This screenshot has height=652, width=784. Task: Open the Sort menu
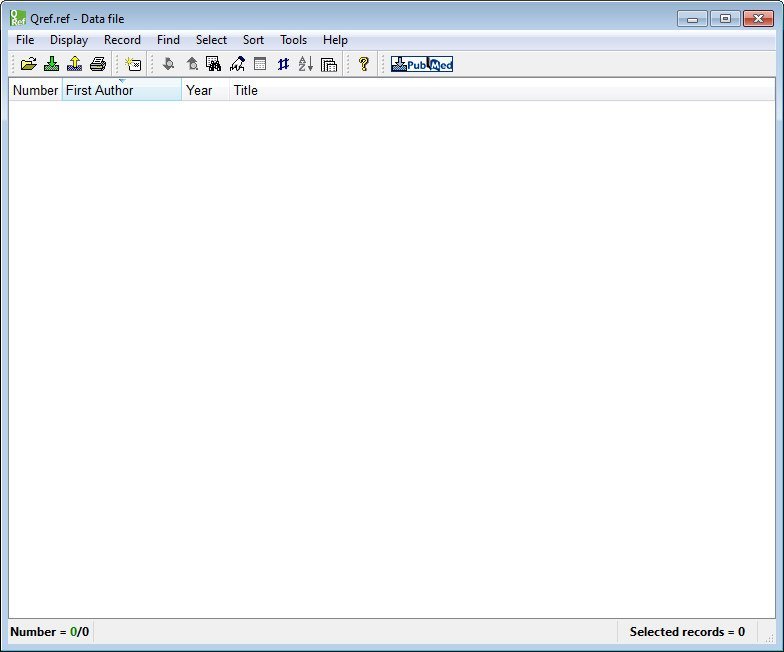tap(253, 40)
